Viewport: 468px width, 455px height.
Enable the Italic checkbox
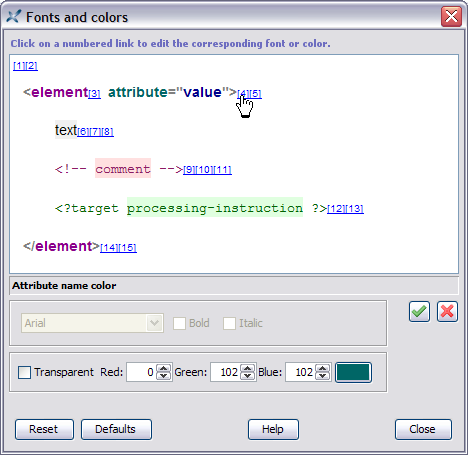click(229, 323)
